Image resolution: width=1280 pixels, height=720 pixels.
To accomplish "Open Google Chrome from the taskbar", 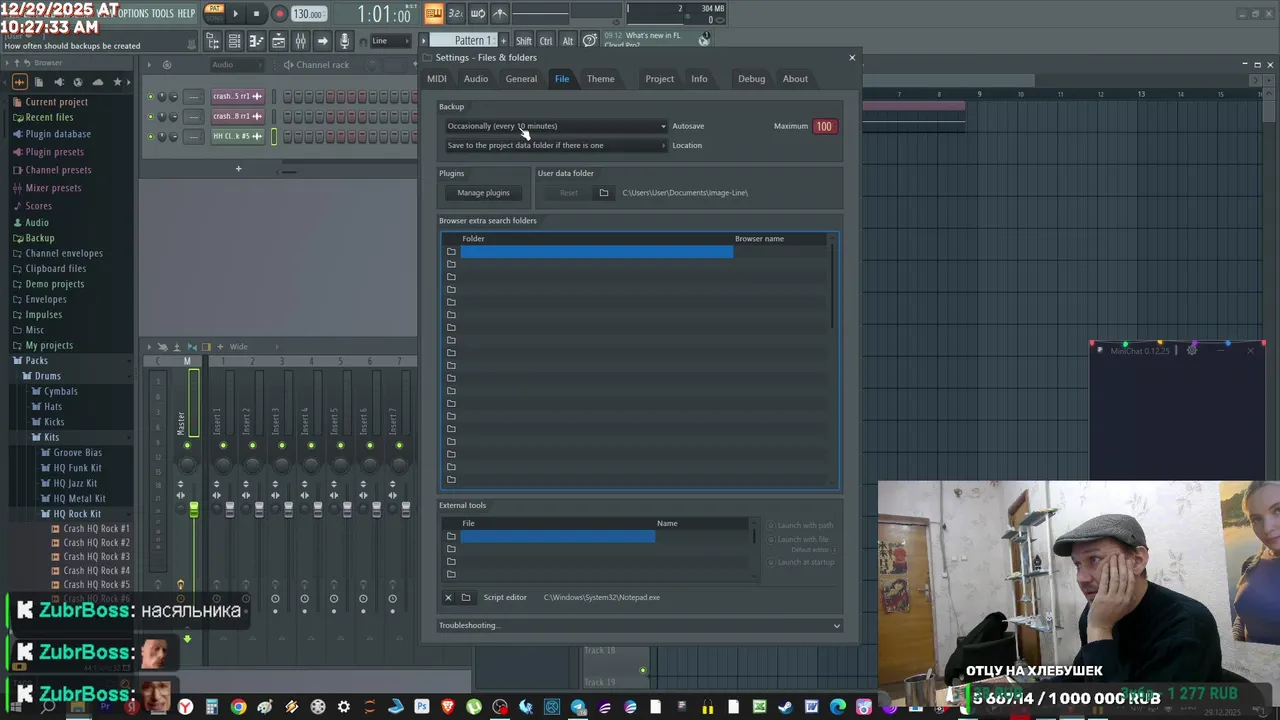I will coord(238,707).
